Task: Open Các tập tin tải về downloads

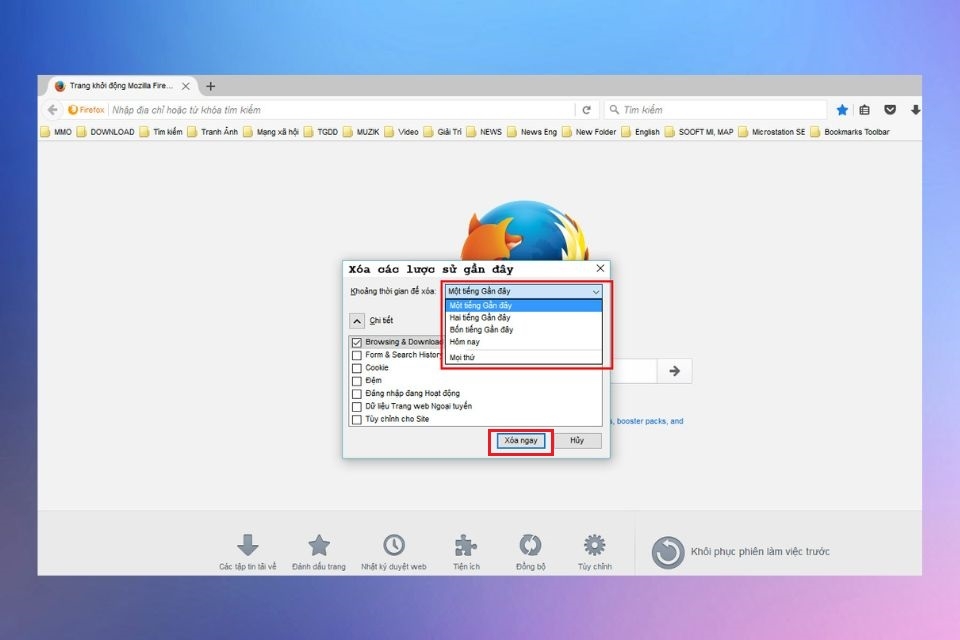Action: (x=247, y=552)
